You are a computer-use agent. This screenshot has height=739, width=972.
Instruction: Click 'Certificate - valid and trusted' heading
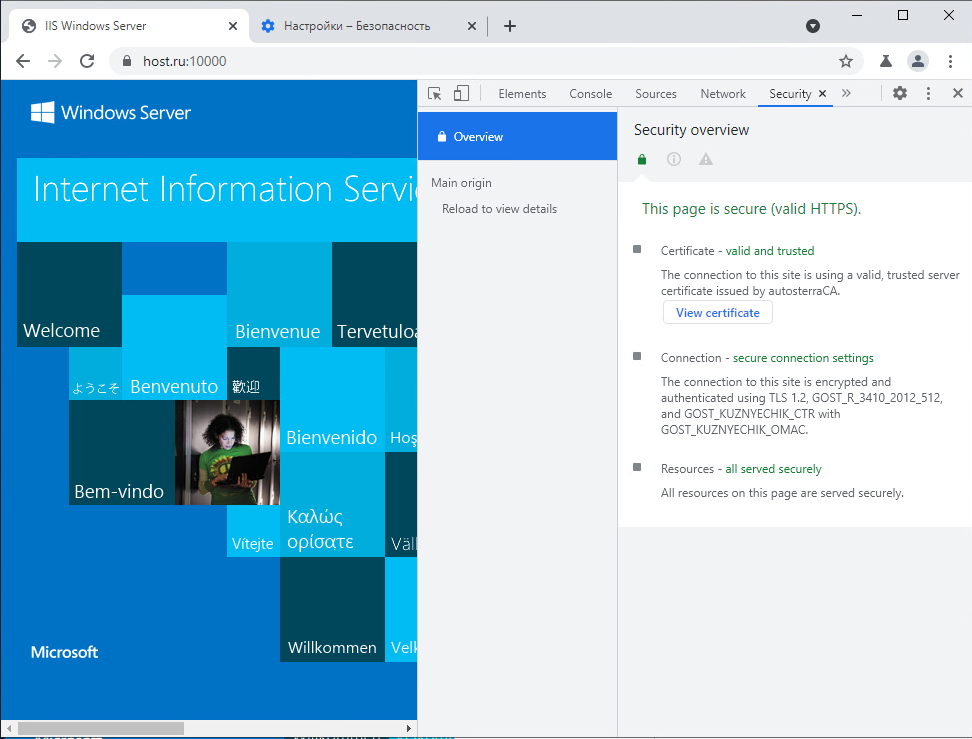[x=737, y=251]
